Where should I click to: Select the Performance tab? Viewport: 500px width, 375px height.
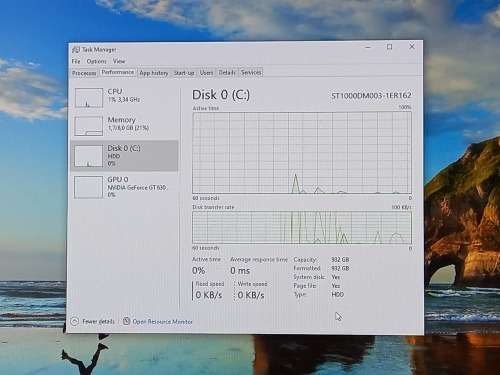point(118,72)
